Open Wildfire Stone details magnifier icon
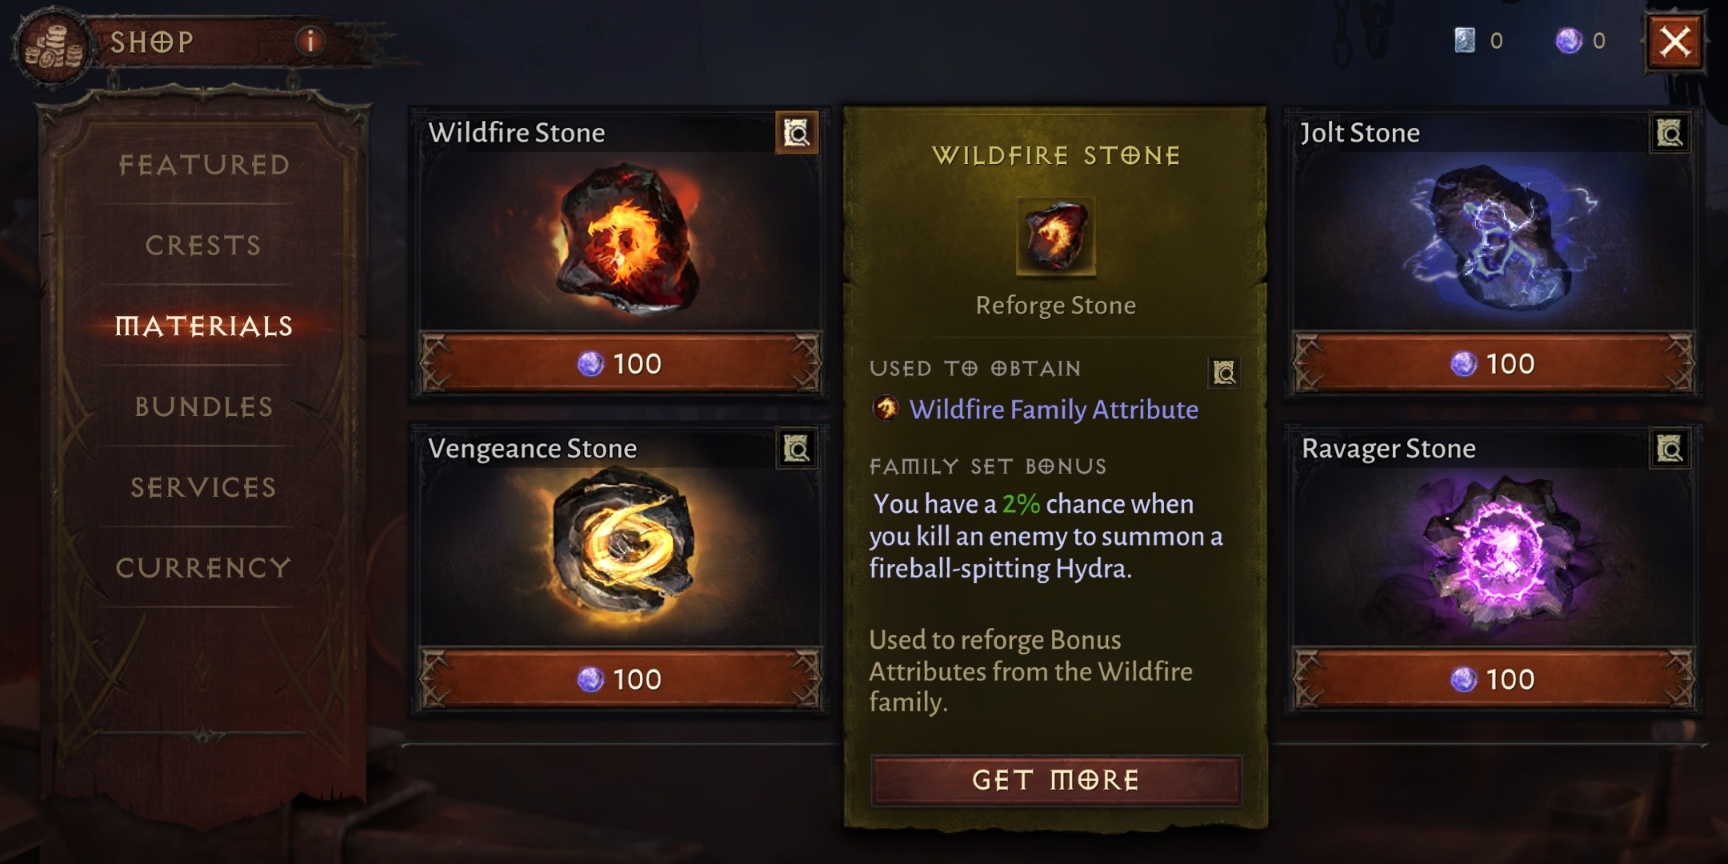Viewport: 1728px width, 864px height. (797, 133)
